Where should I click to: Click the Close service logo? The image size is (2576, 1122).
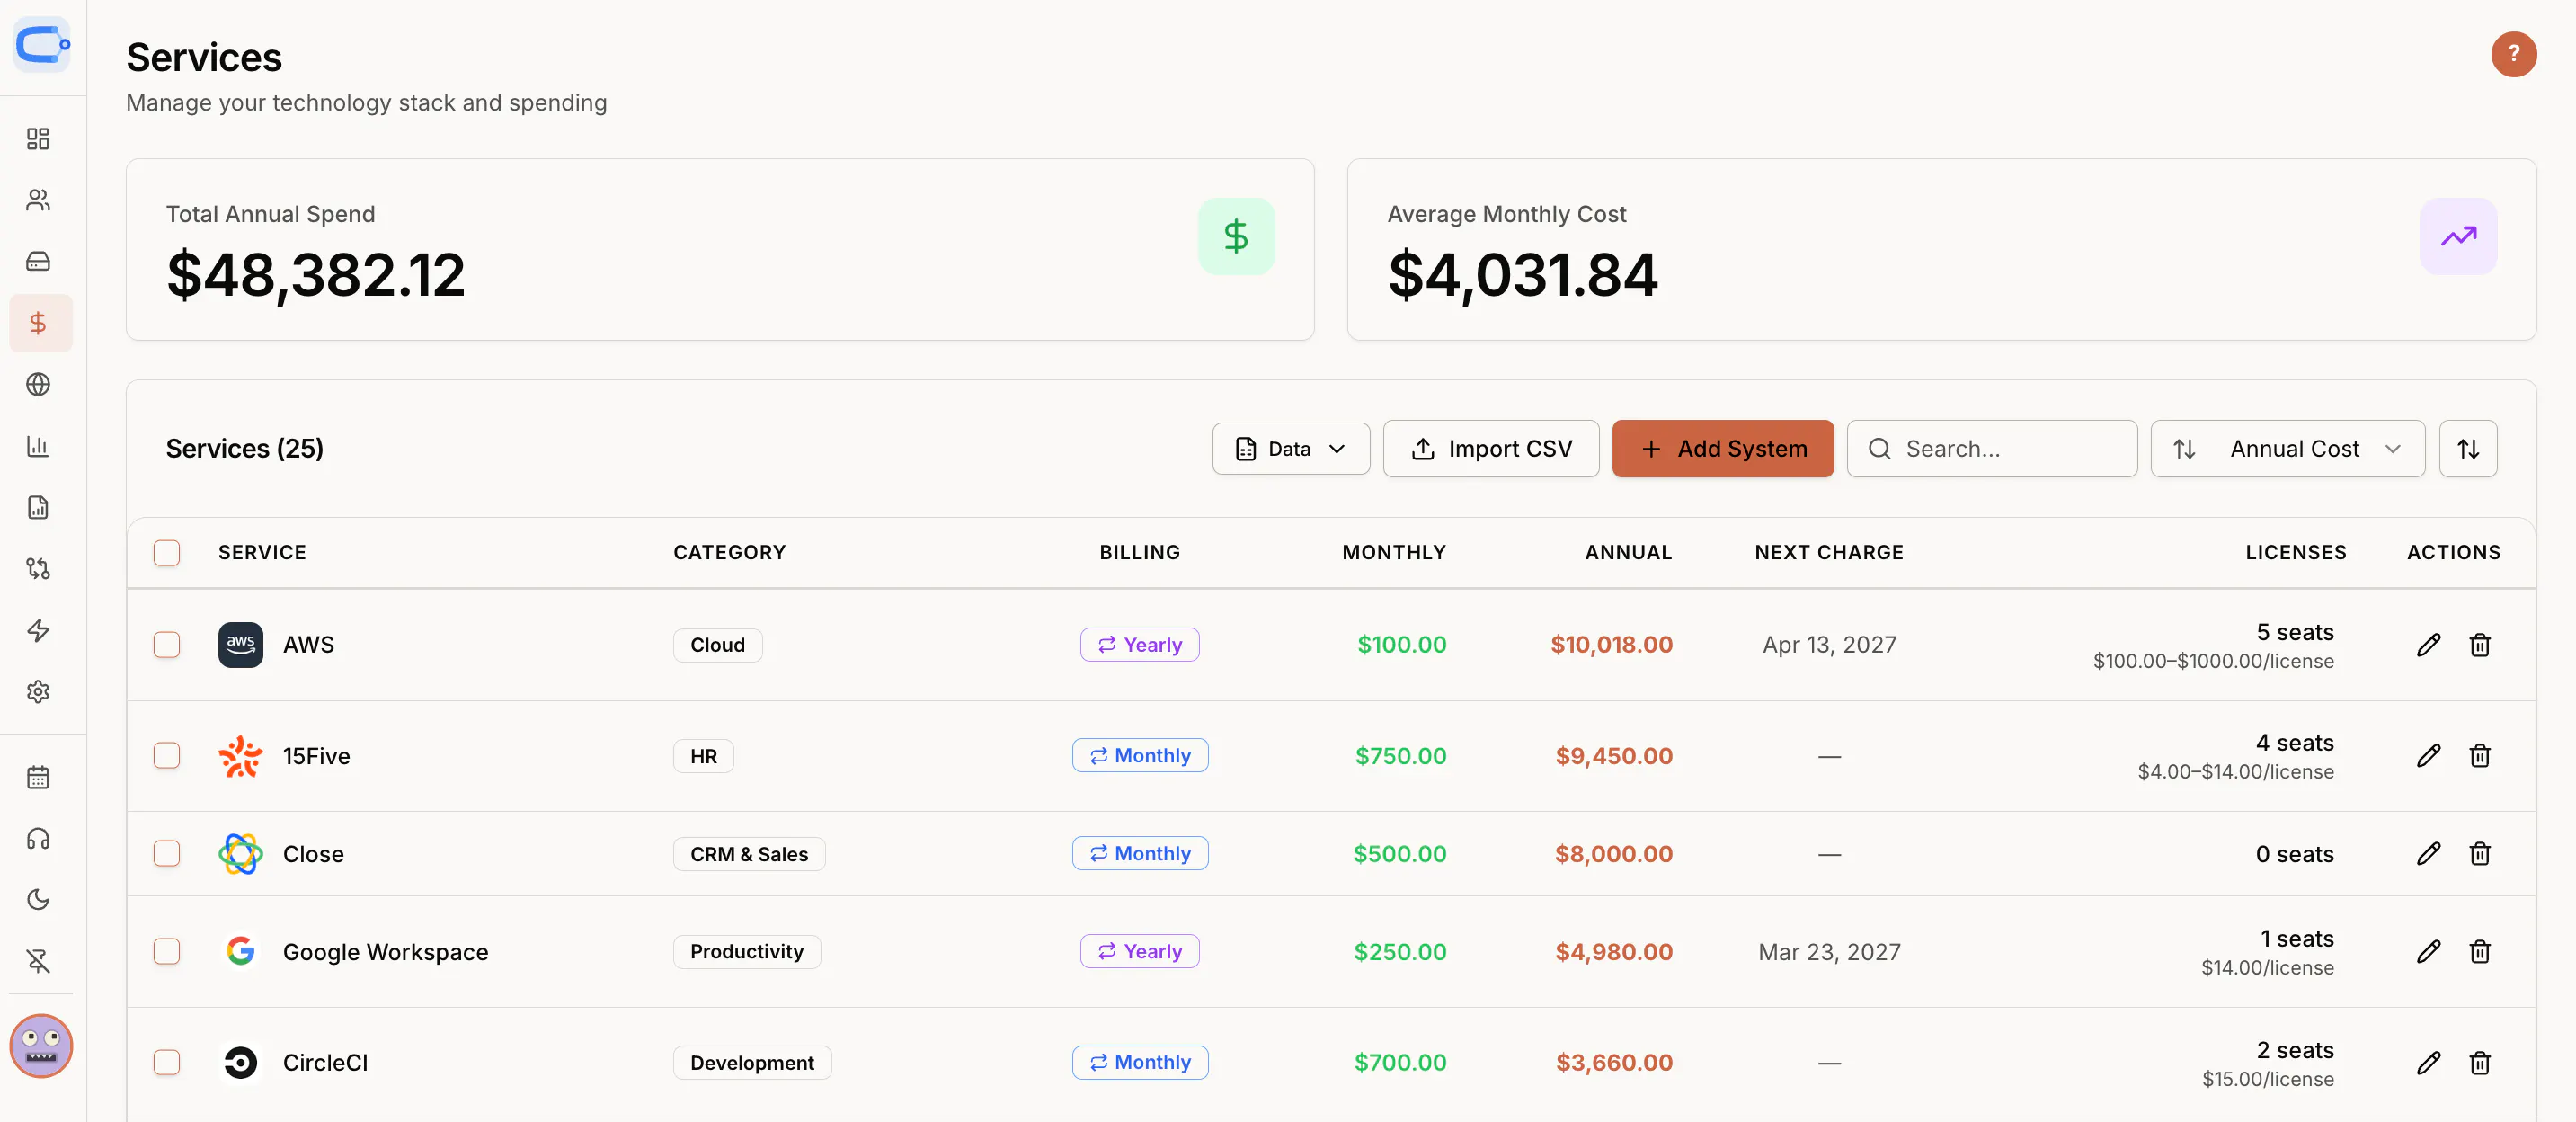240,854
